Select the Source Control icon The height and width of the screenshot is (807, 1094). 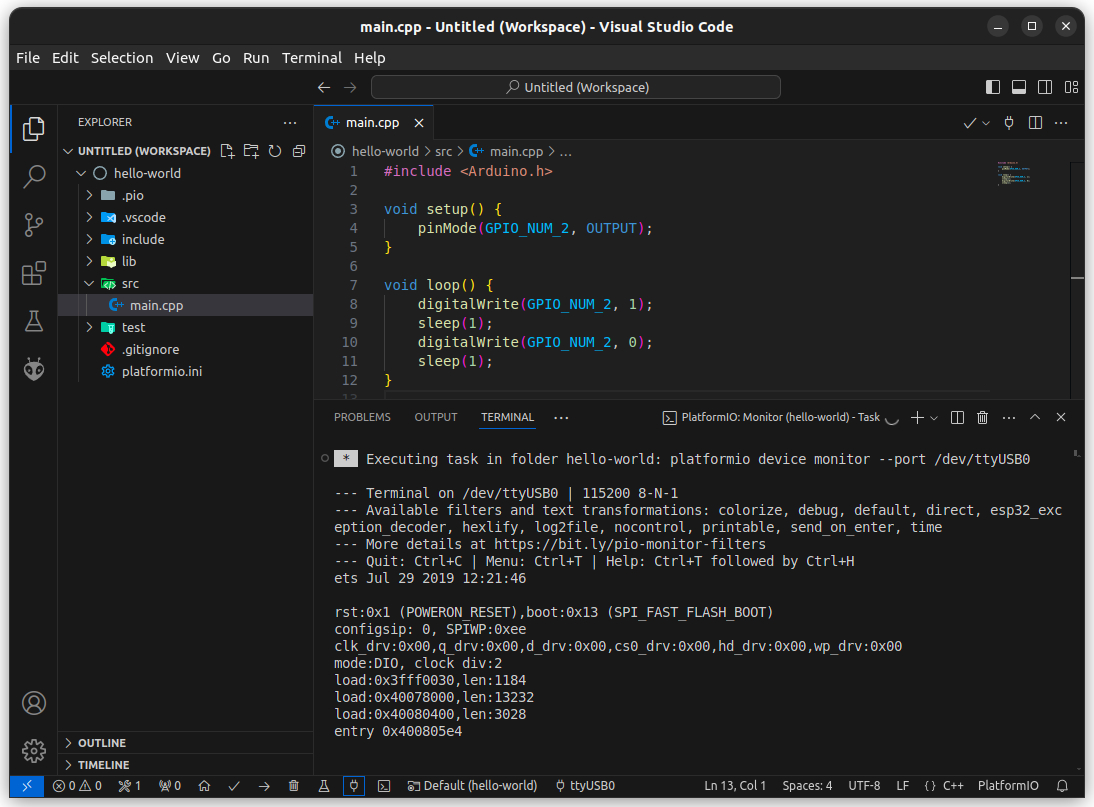34,224
